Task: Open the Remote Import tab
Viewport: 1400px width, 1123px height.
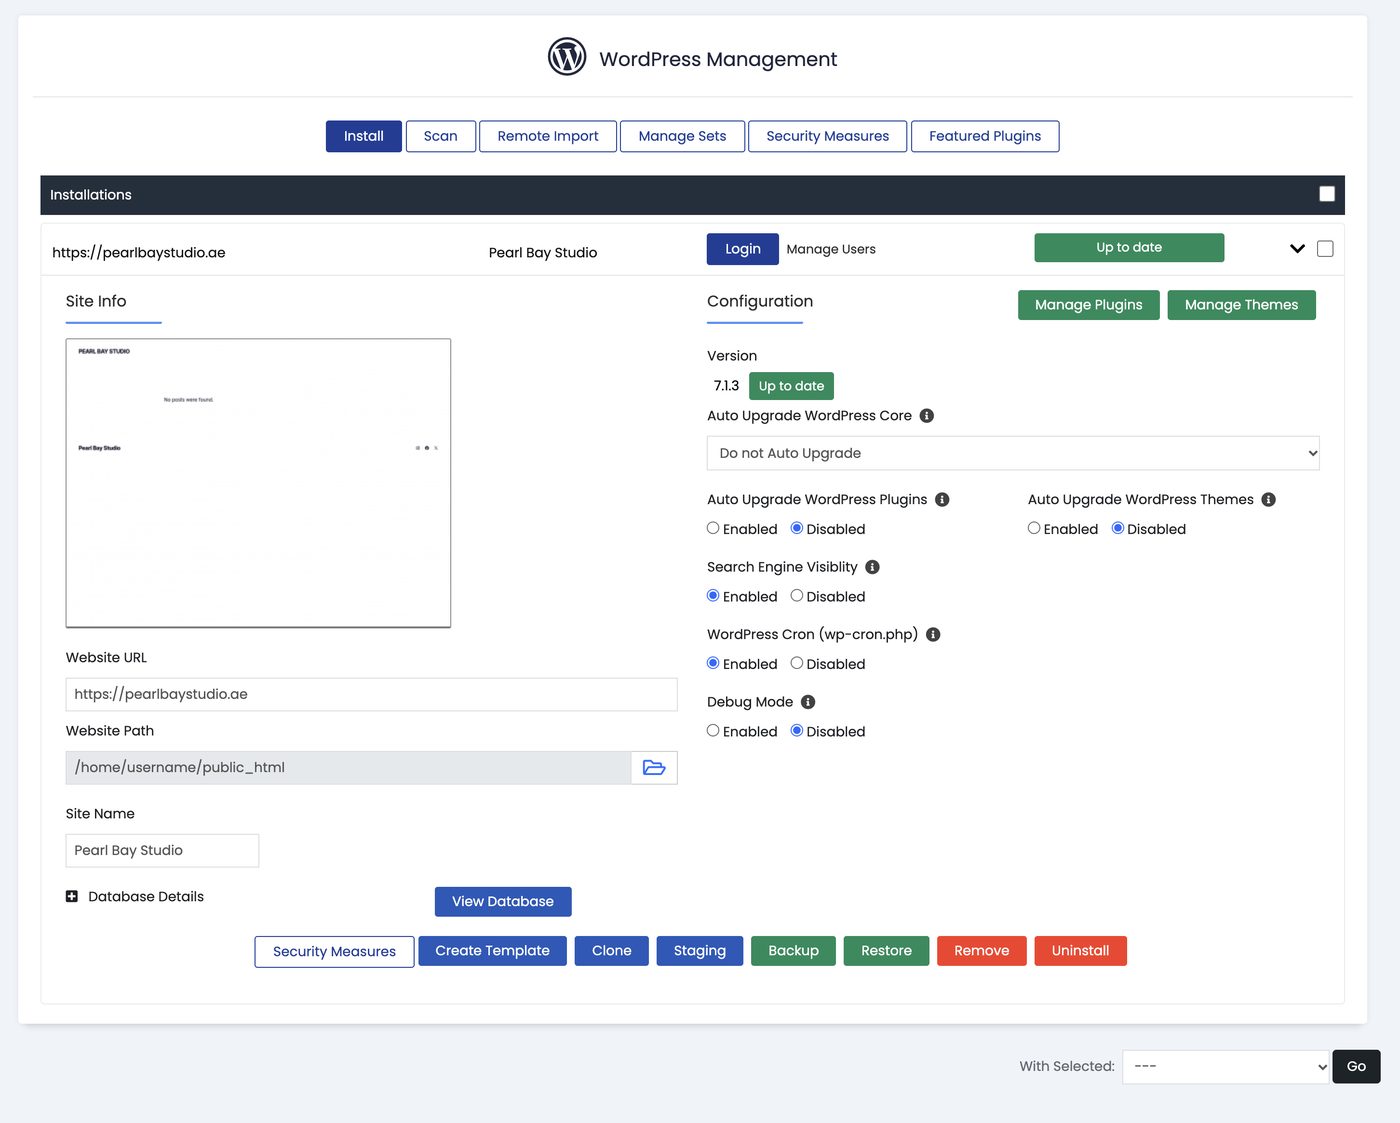Action: click(548, 136)
